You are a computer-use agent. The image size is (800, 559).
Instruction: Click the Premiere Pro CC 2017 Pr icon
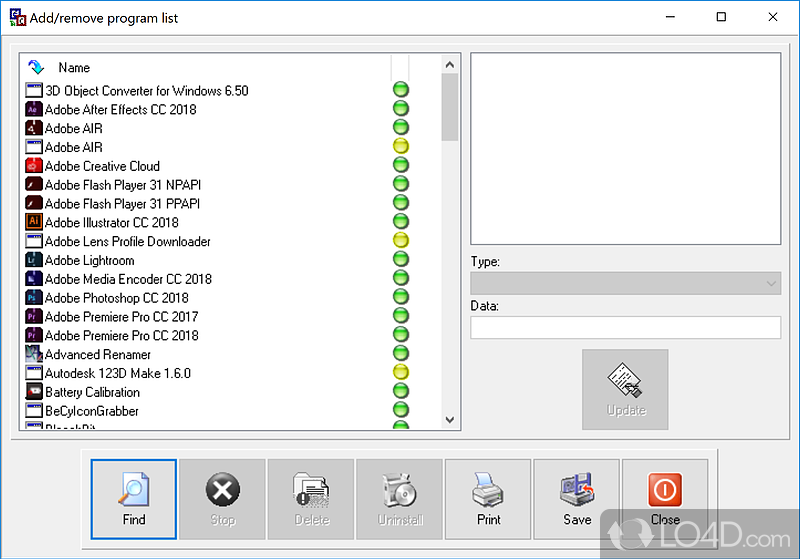(34, 316)
